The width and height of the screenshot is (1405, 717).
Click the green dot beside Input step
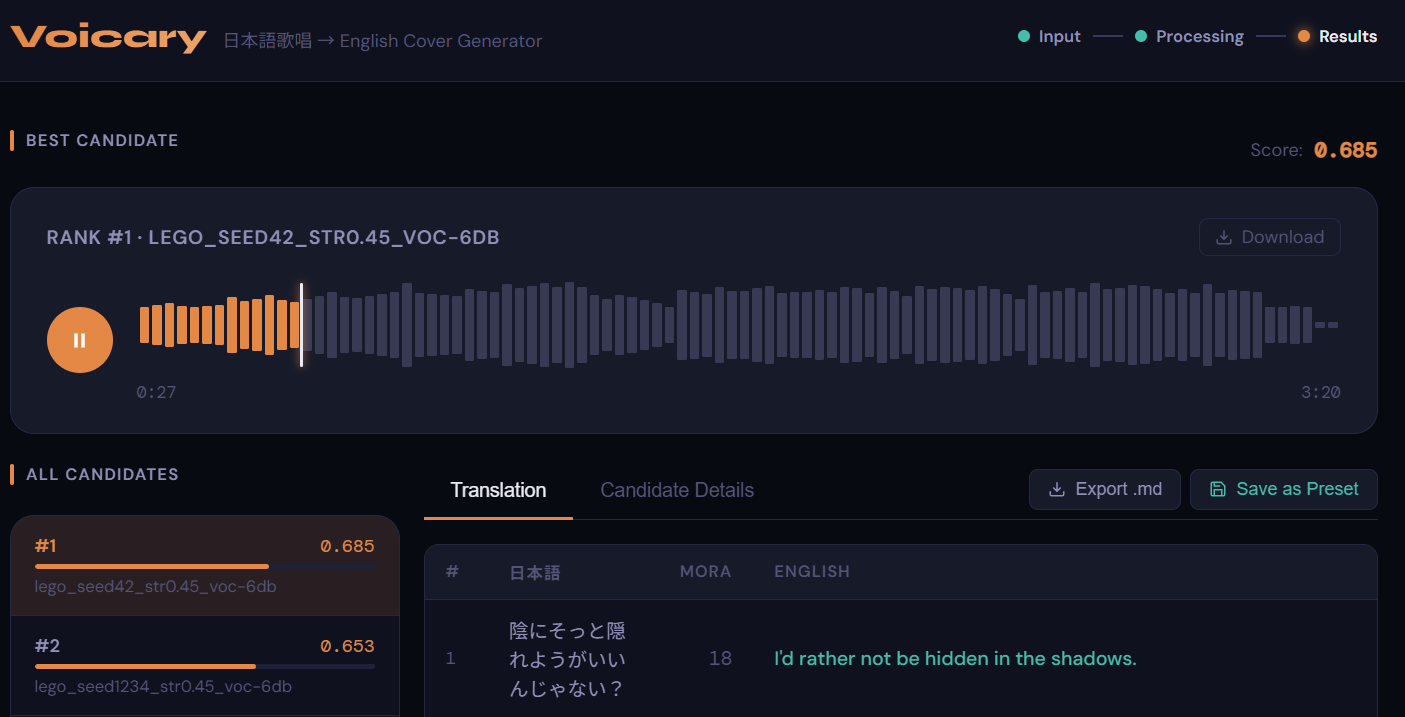[x=1024, y=36]
